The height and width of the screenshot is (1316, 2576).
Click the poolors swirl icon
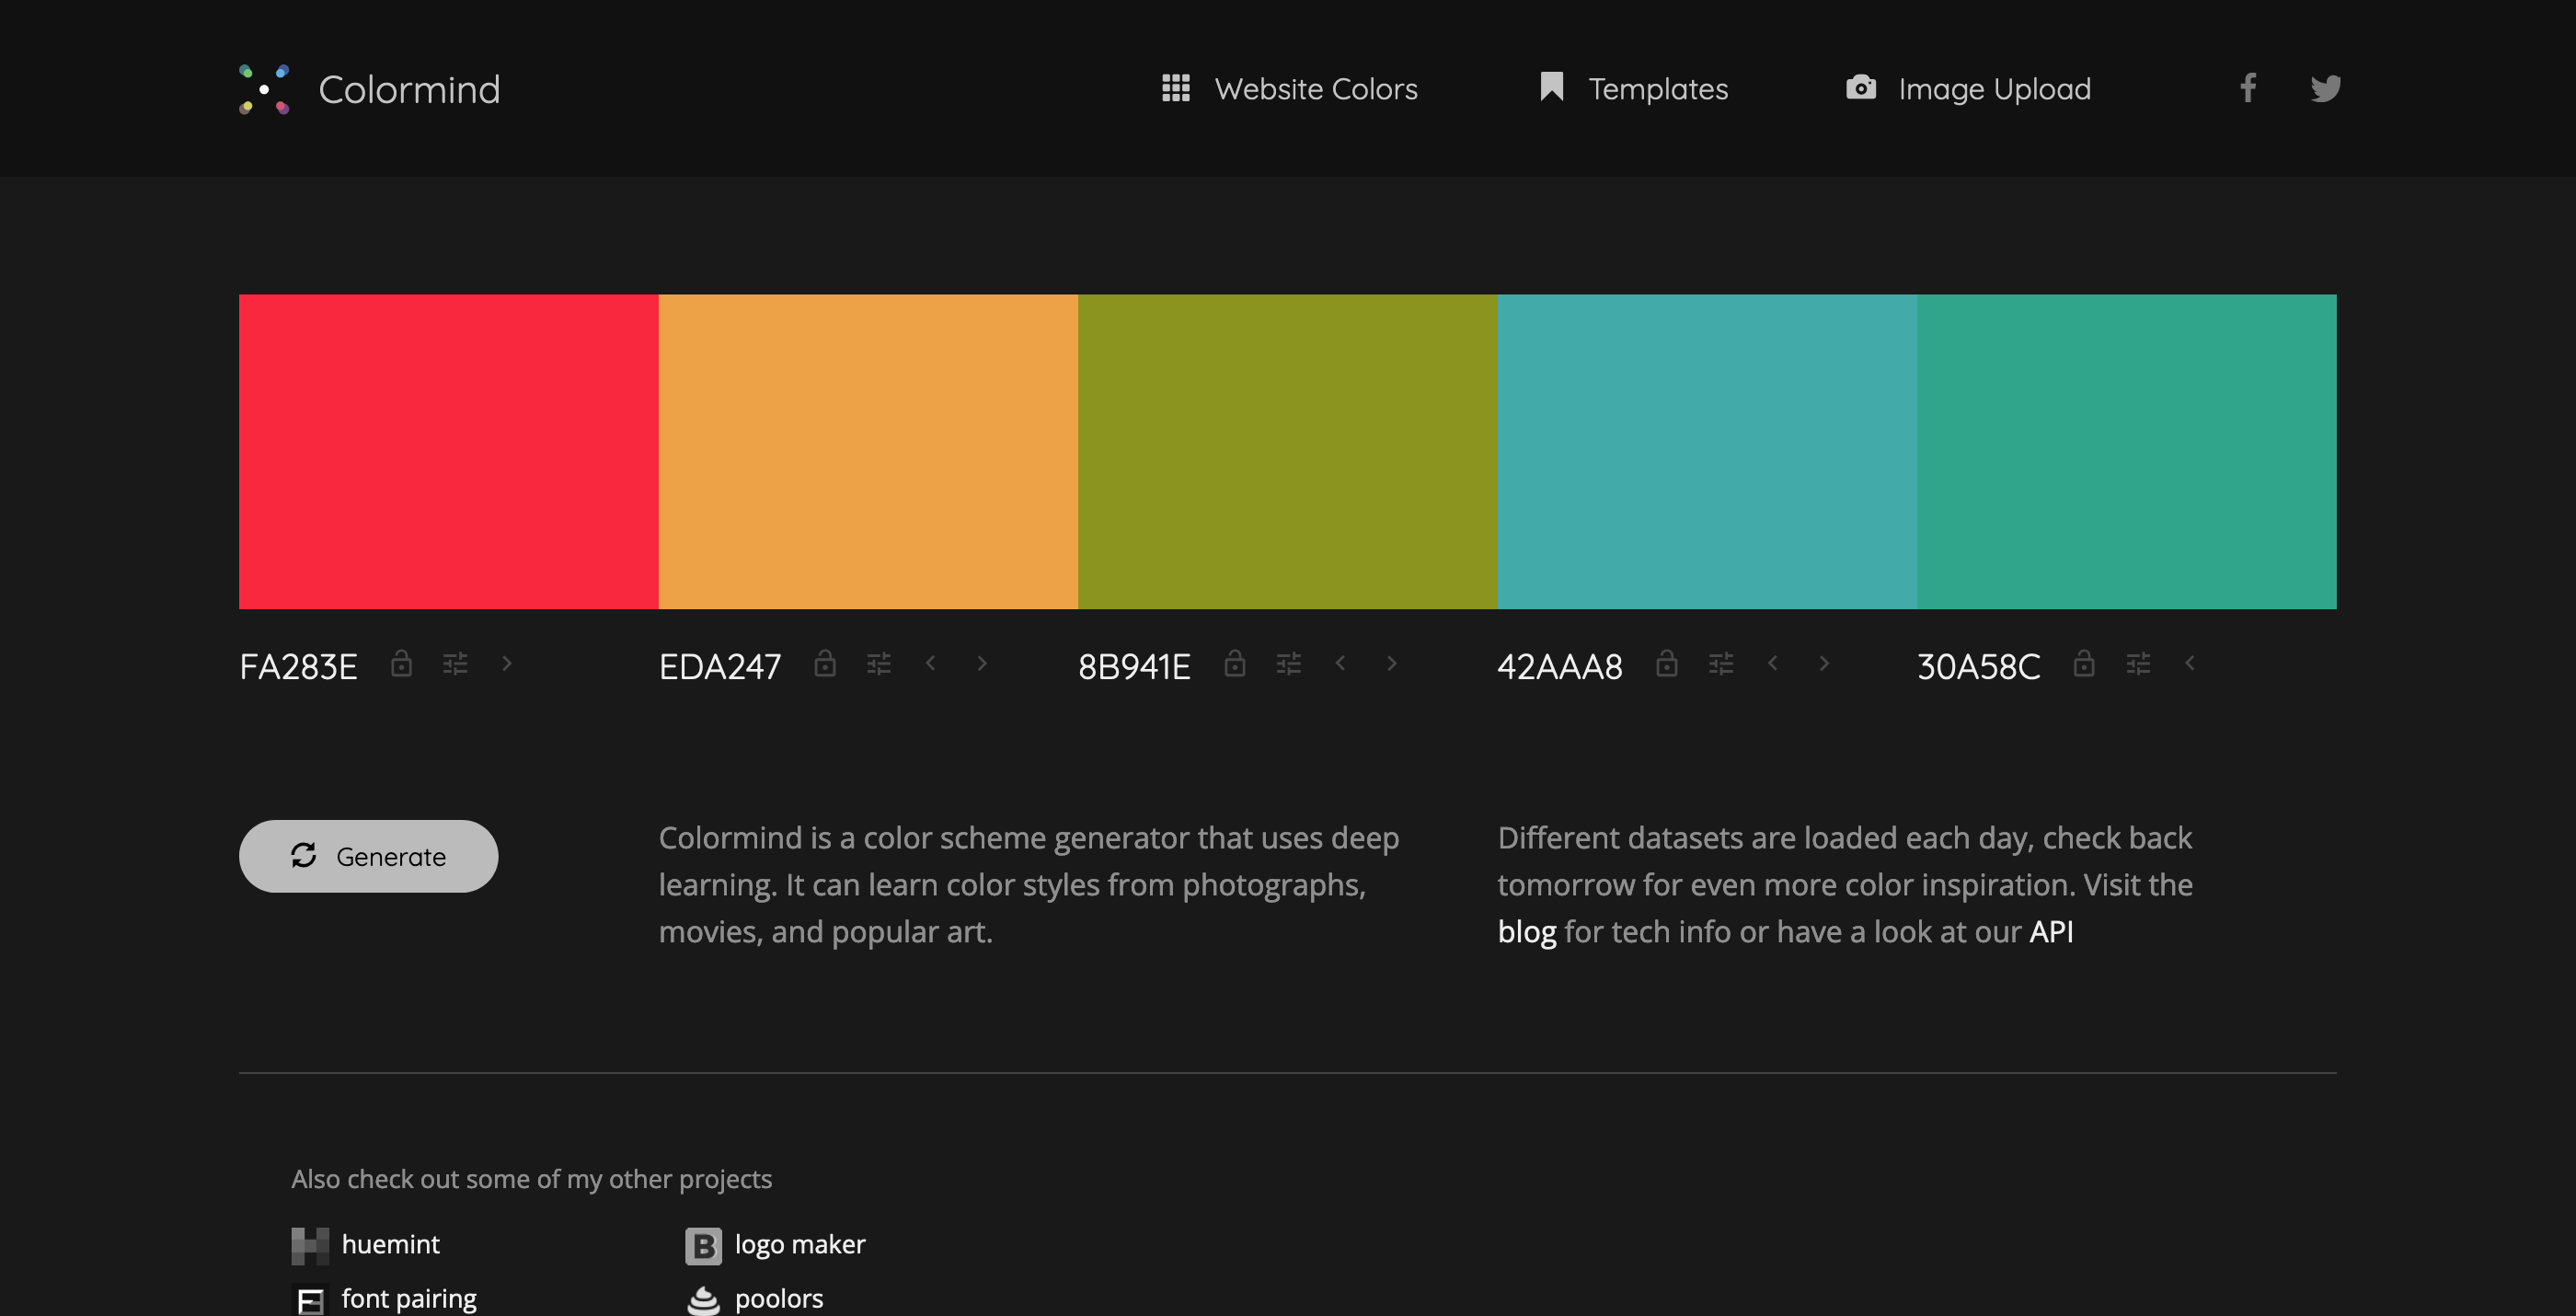point(703,1300)
